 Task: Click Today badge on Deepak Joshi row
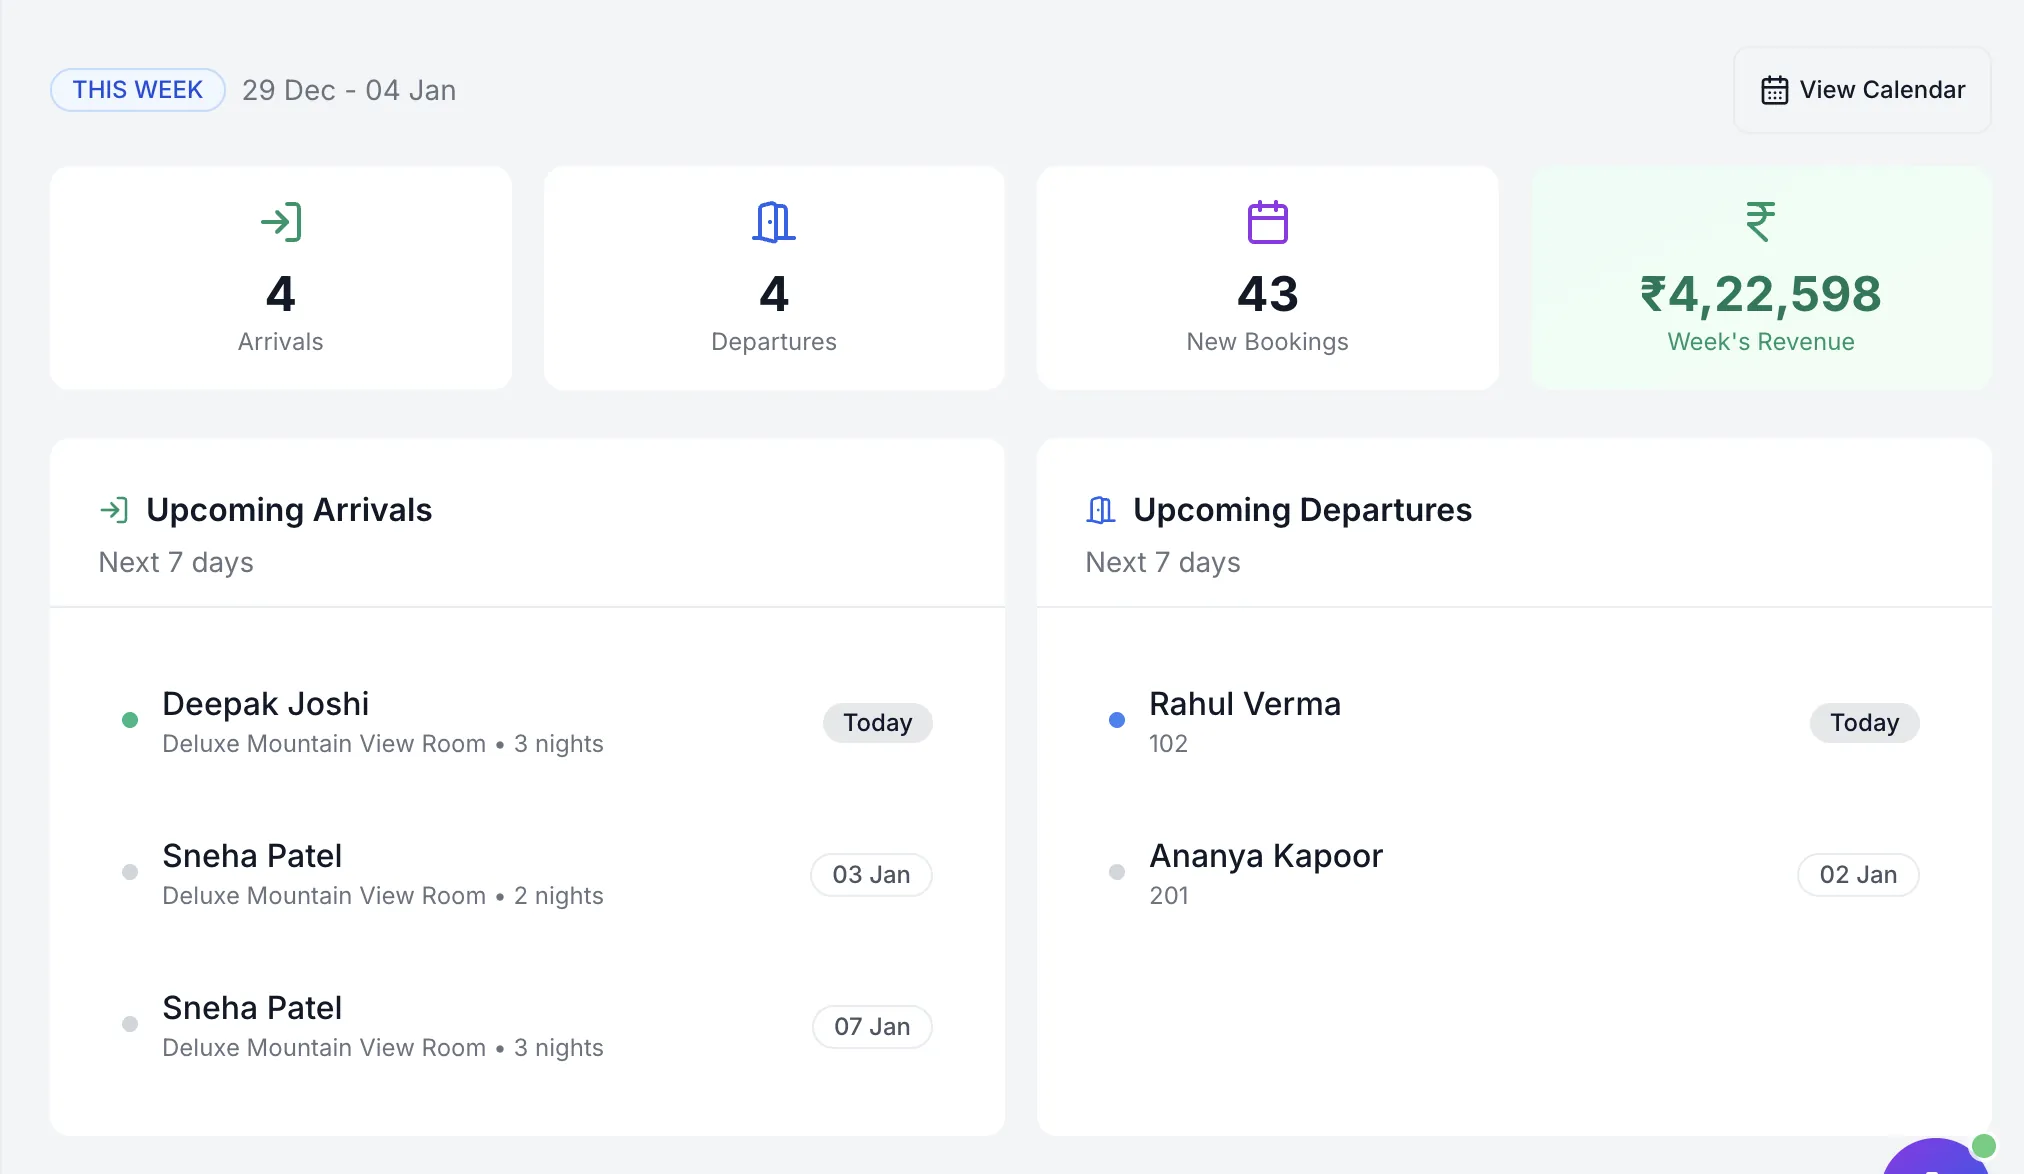point(878,723)
